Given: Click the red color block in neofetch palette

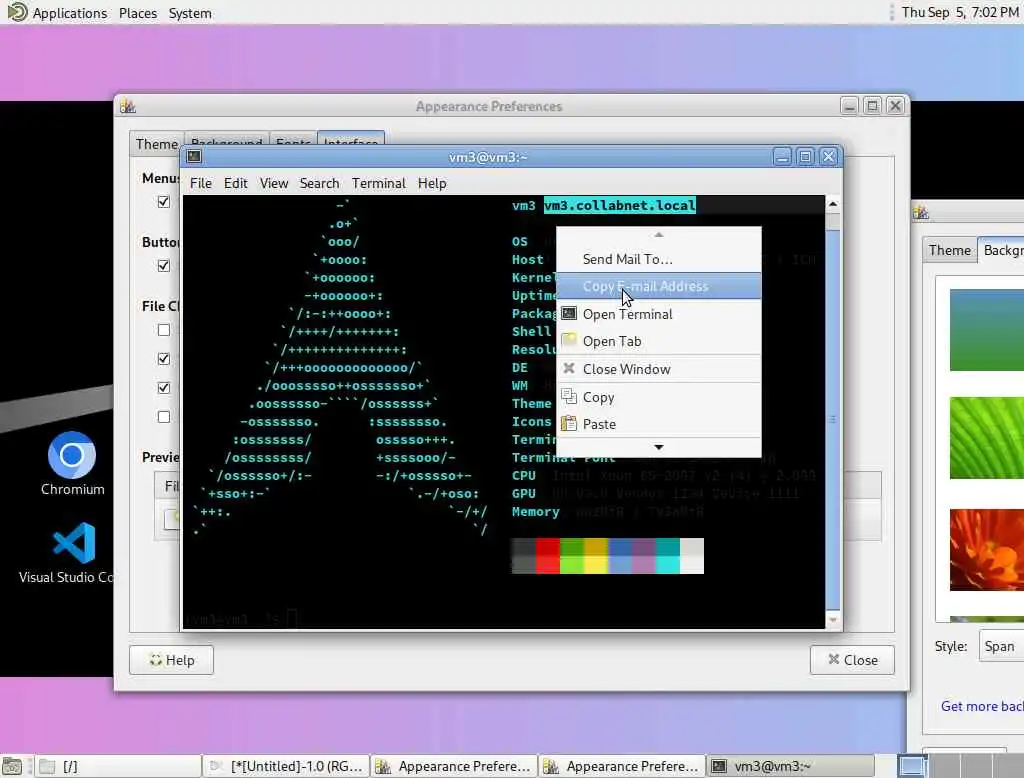Looking at the screenshot, I should click(547, 556).
